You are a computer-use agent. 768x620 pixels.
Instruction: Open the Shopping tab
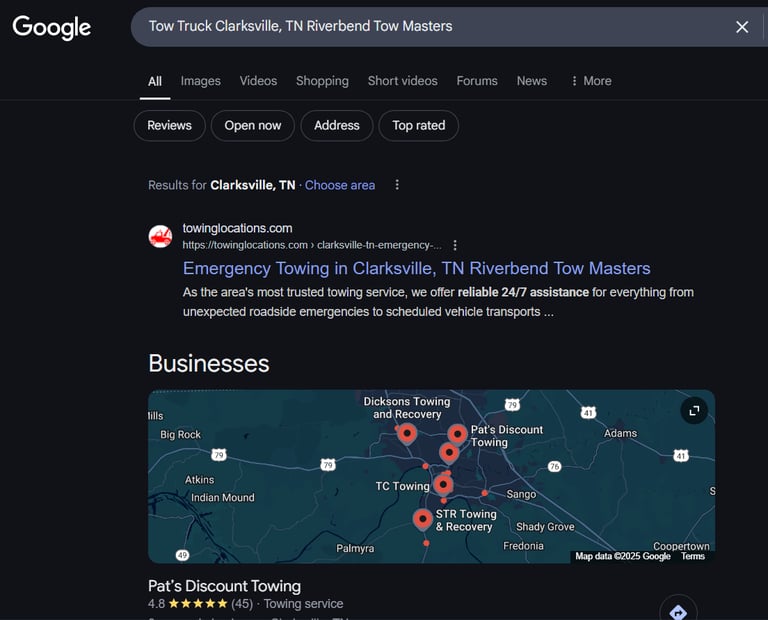(322, 81)
